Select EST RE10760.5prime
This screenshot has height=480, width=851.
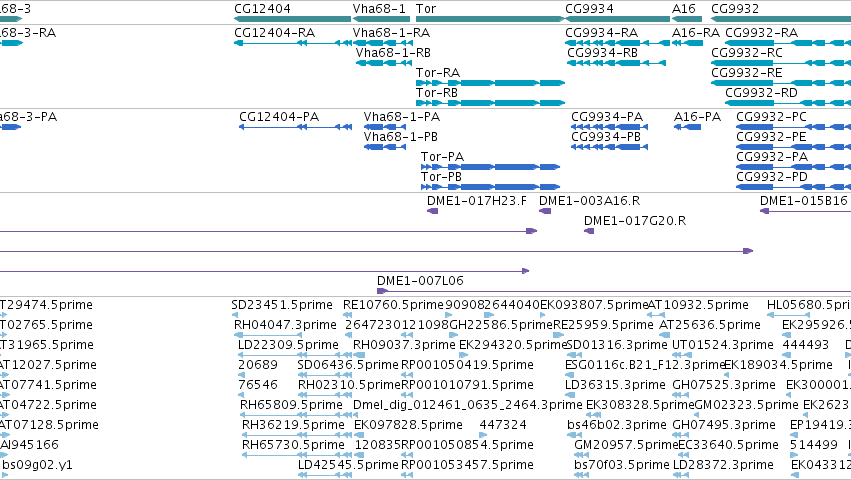393,305
